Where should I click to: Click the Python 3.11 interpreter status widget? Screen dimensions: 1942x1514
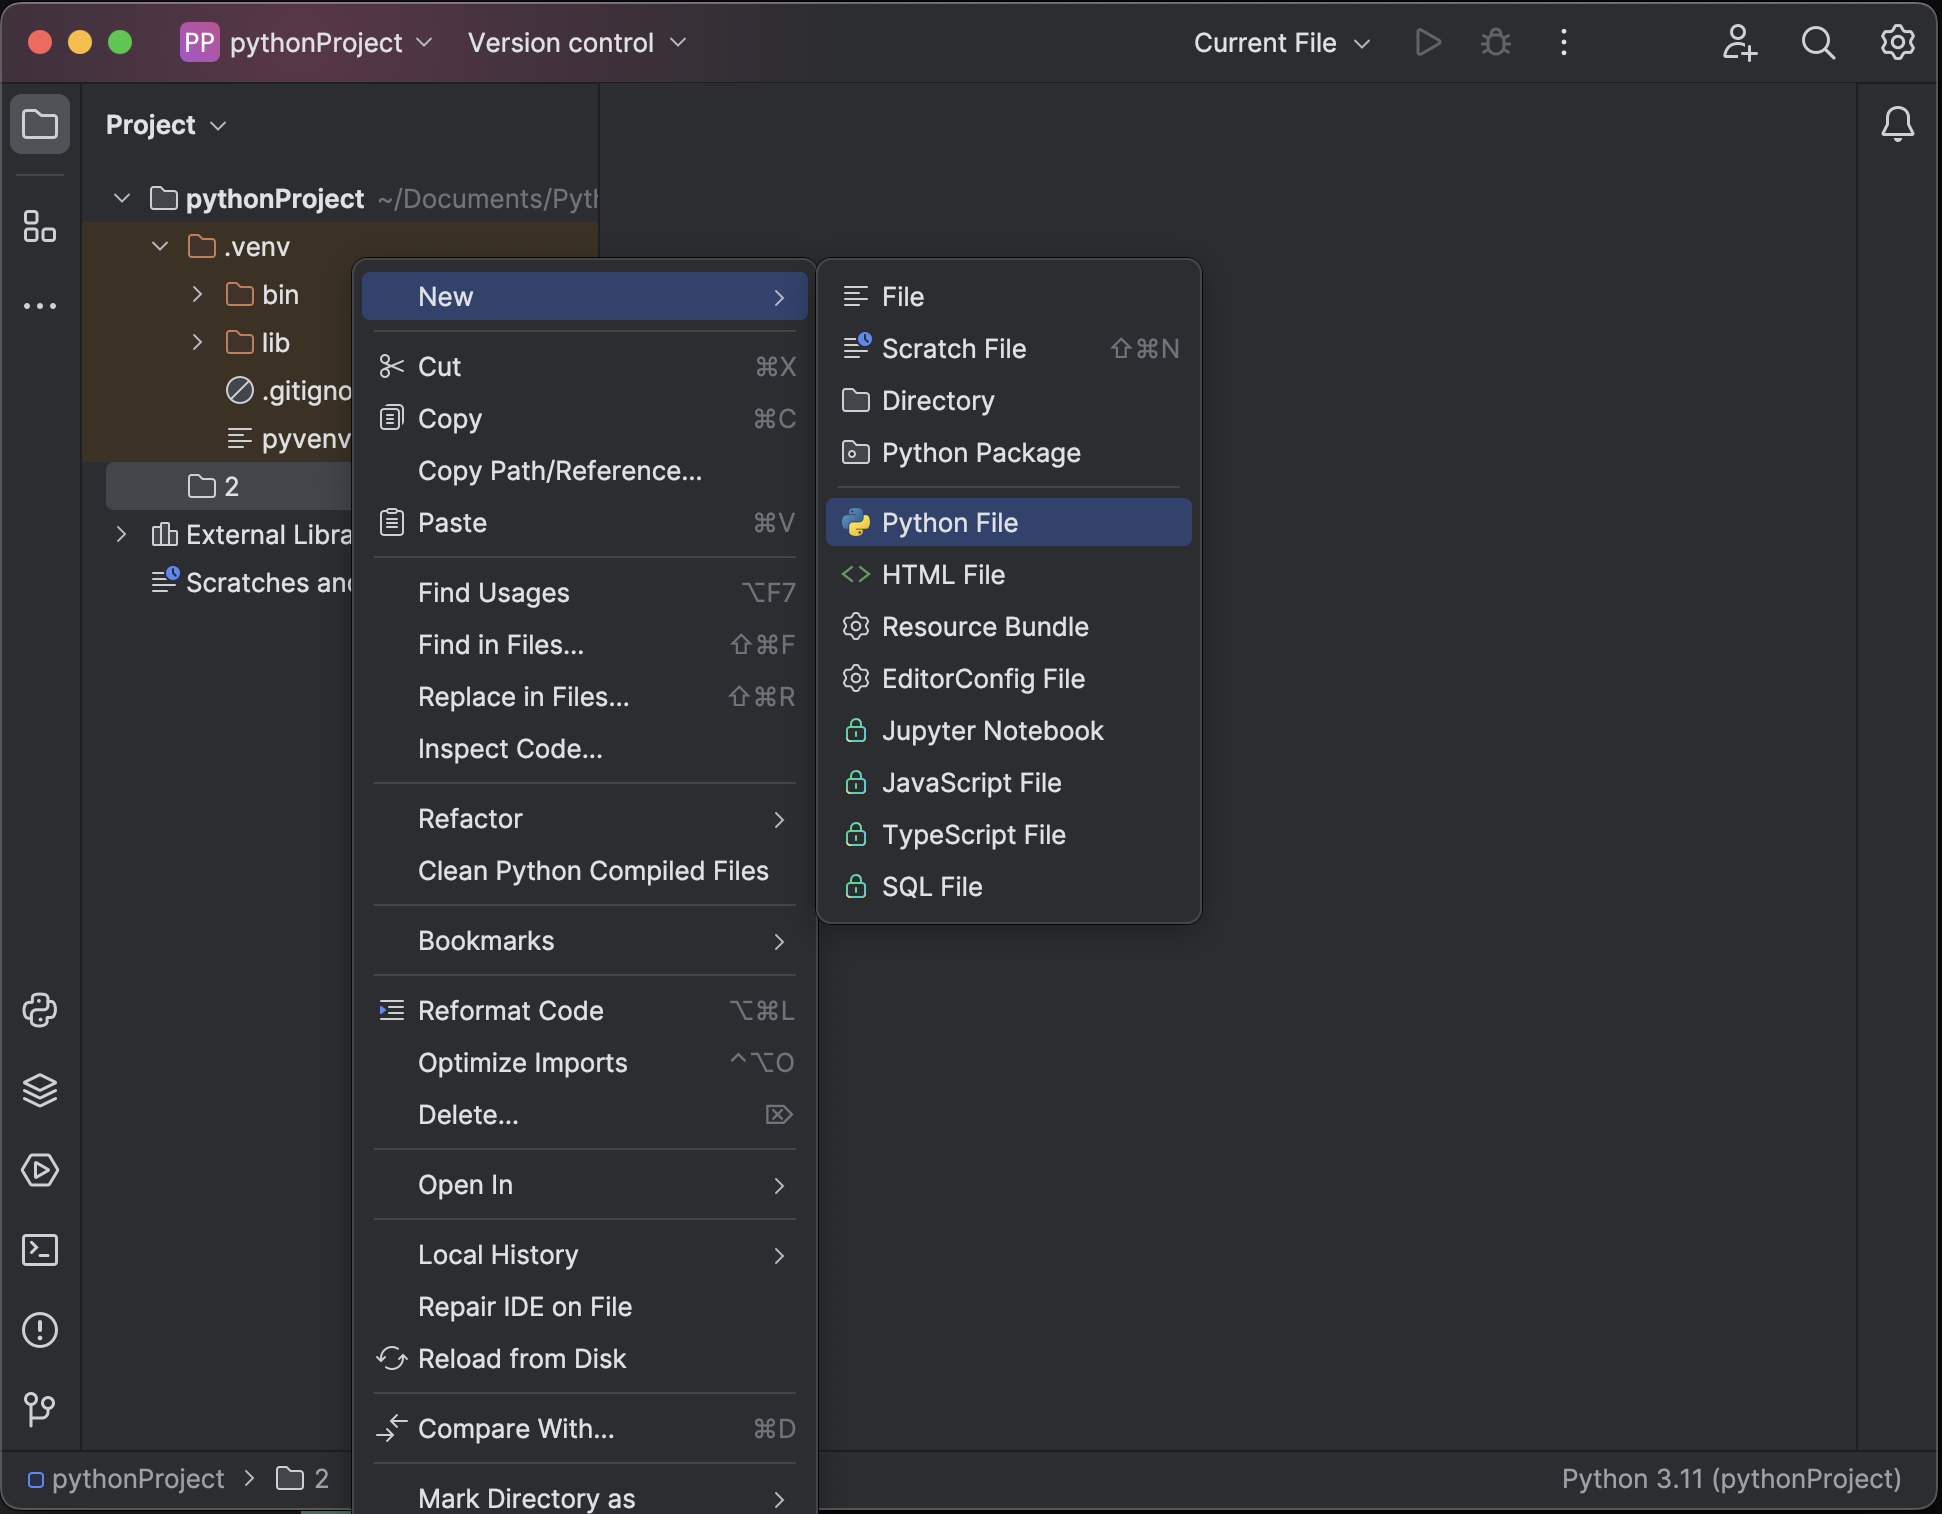pos(1730,1478)
